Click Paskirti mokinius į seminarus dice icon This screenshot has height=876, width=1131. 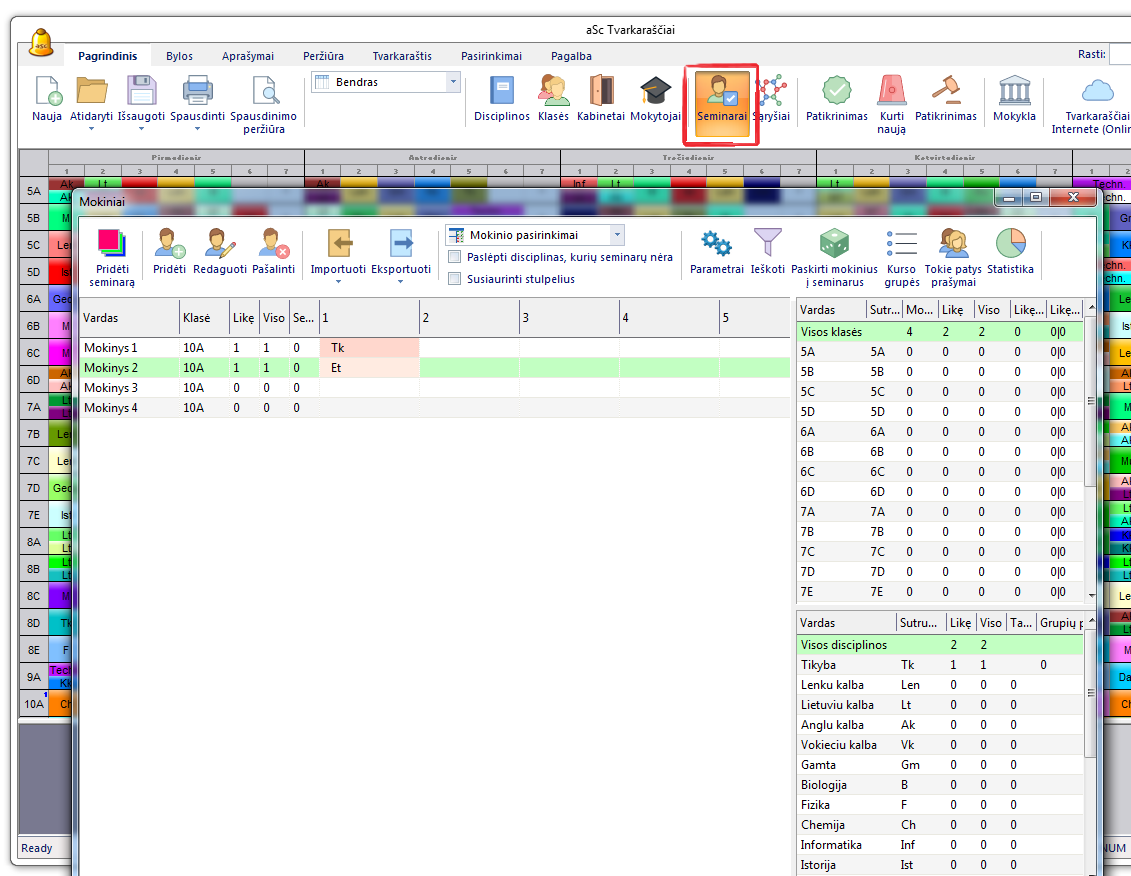pos(834,244)
